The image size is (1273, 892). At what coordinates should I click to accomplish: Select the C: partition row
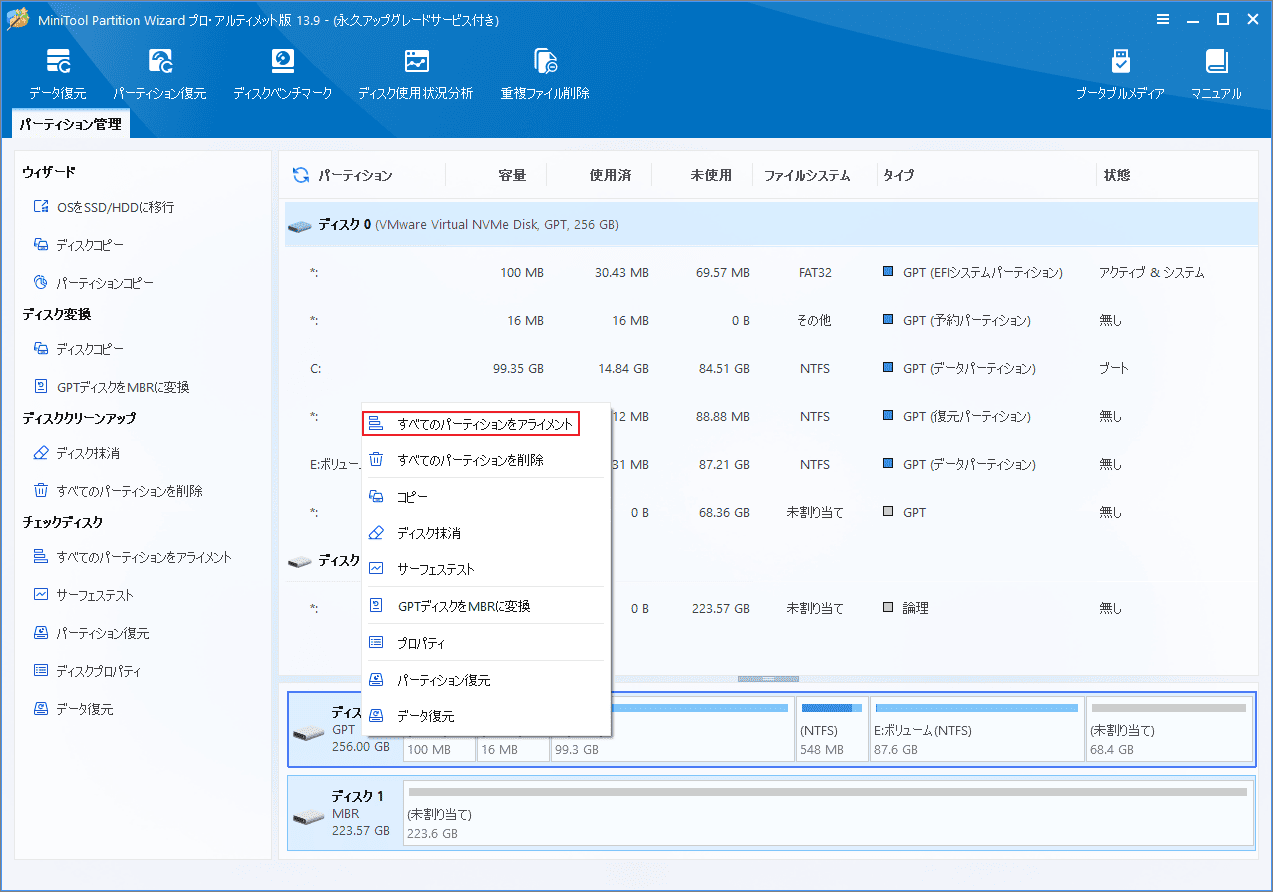tap(771, 368)
